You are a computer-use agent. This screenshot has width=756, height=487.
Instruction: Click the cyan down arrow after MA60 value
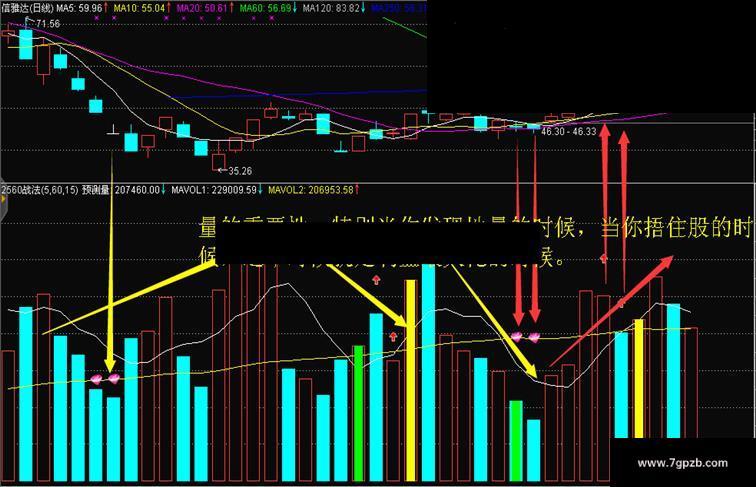(x=294, y=8)
